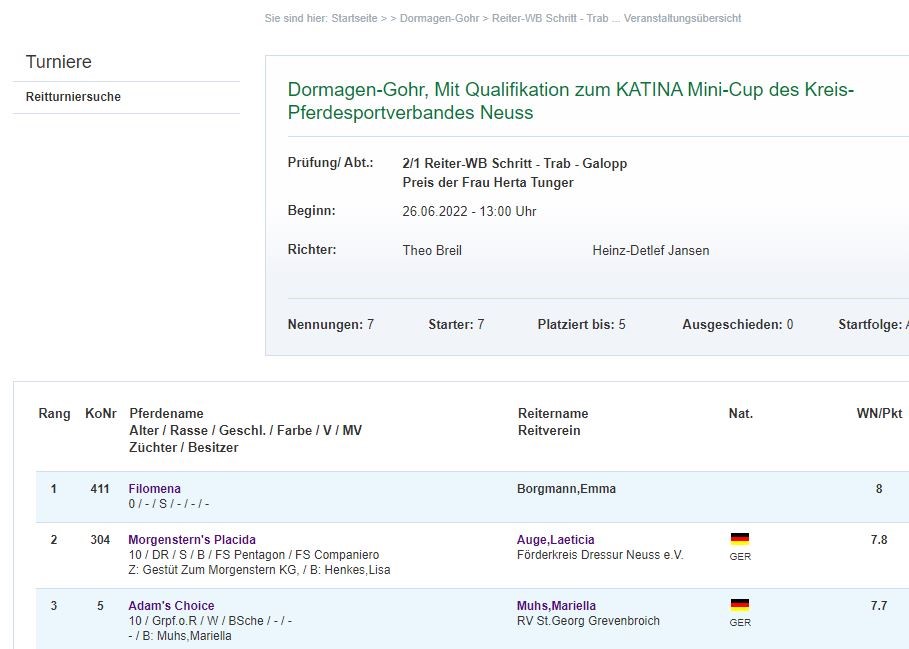Click the Rang column header
This screenshot has width=909, height=649.
(x=54, y=413)
